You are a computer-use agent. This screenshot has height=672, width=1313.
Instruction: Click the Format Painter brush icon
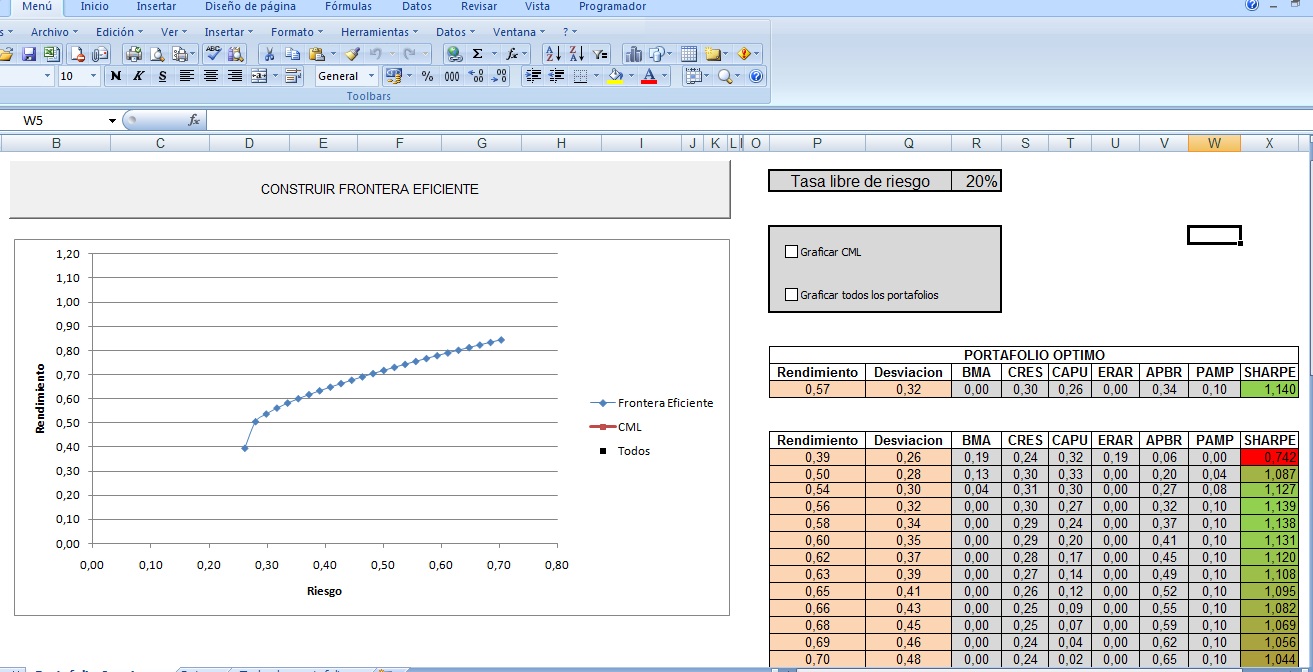point(353,54)
